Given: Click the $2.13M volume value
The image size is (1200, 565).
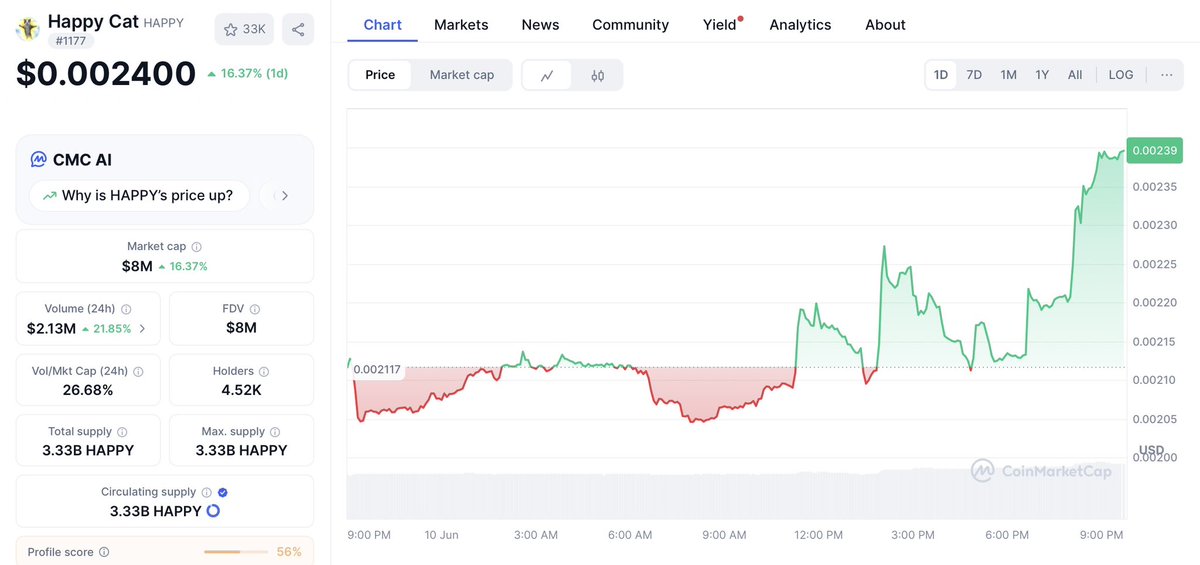Looking at the screenshot, I should [52, 328].
